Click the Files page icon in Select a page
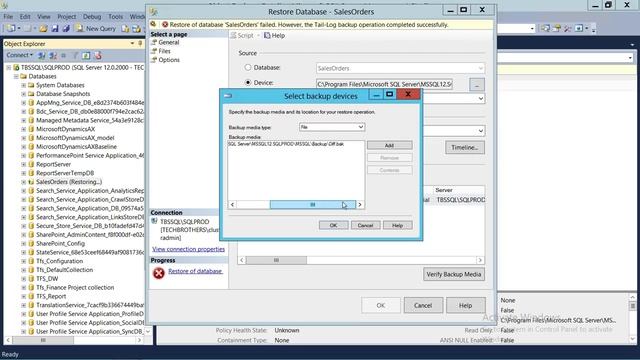Image resolution: width=640 pixels, height=360 pixels. click(154, 51)
